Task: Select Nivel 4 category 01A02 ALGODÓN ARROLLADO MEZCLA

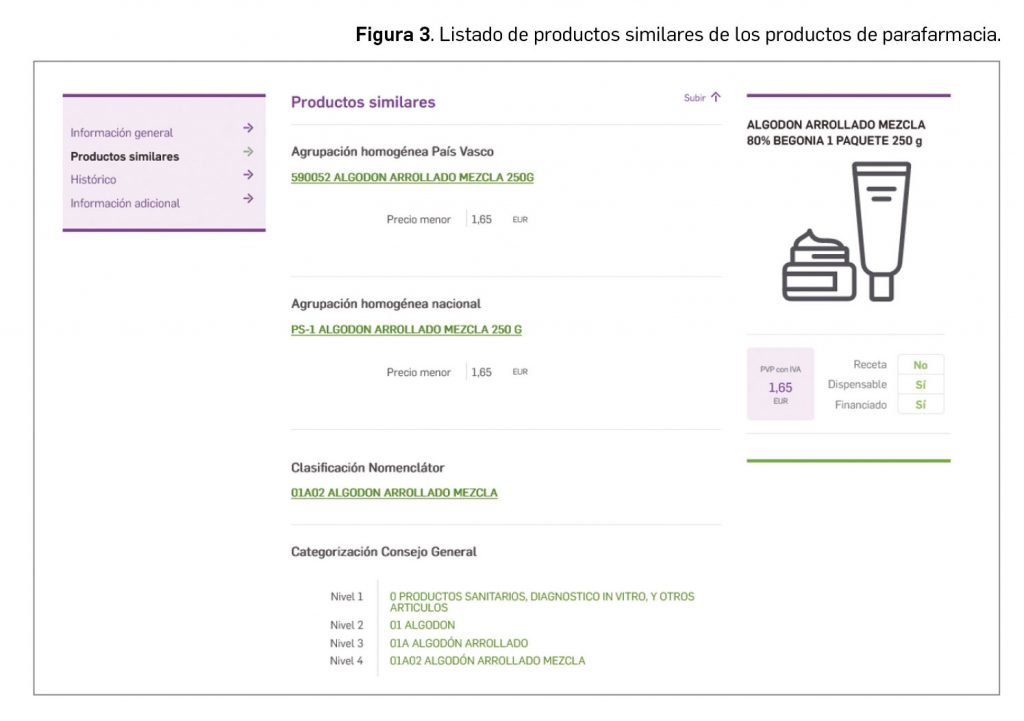Action: pos(487,661)
